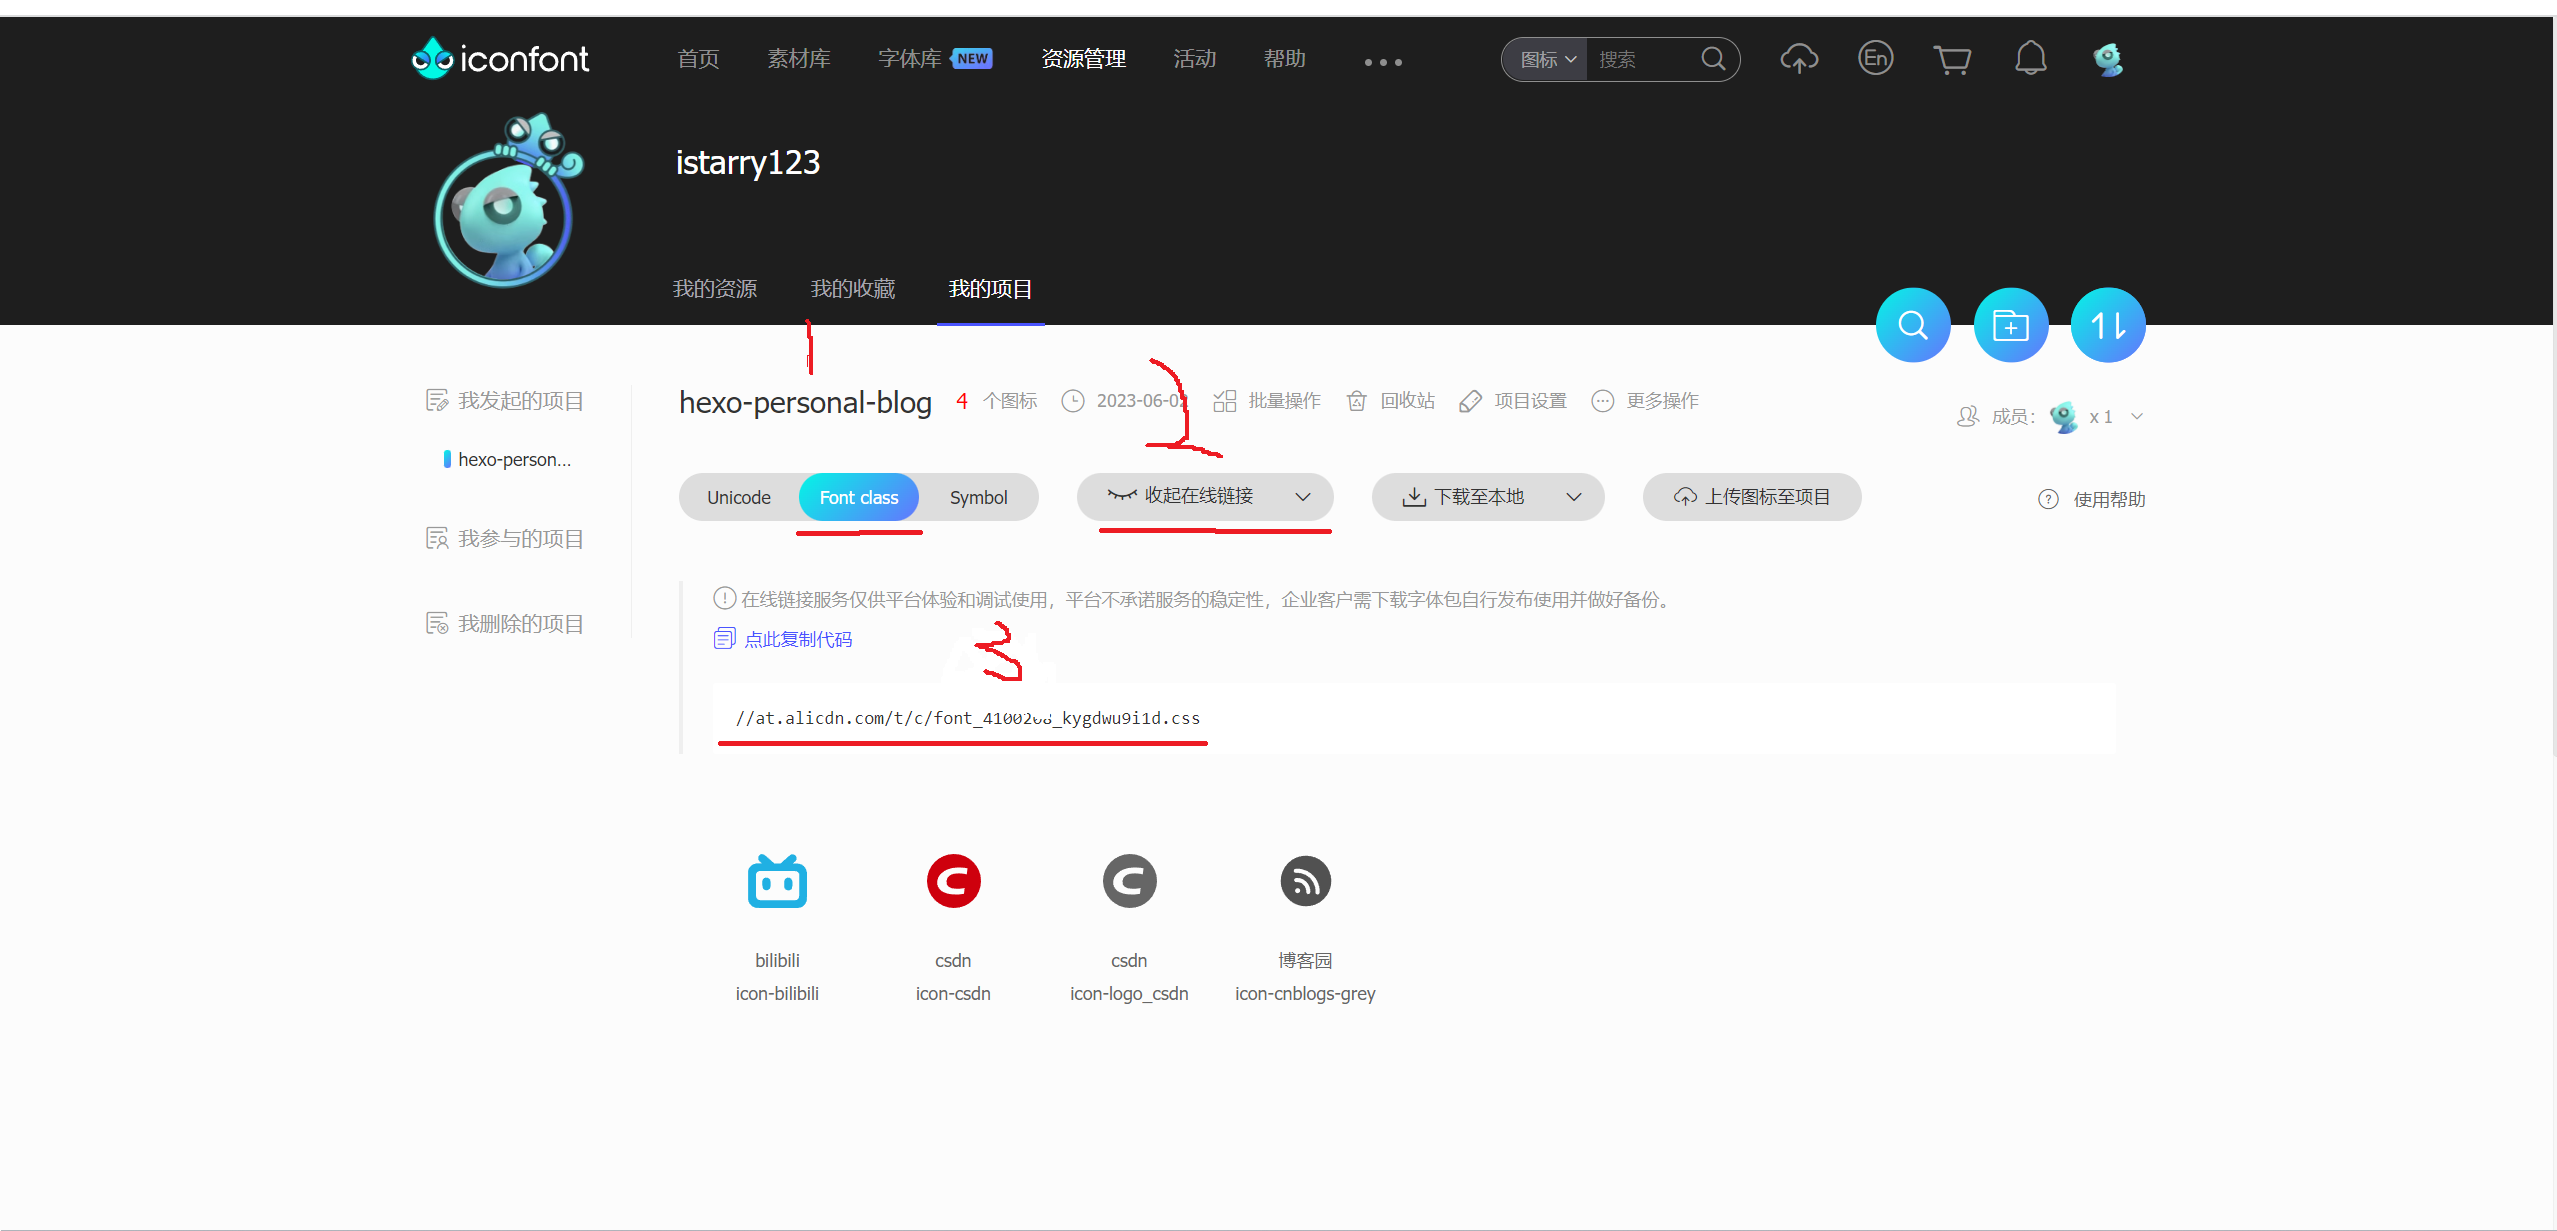Click the upload cloud icon in the header
The image size is (2557, 1231).
(1798, 59)
